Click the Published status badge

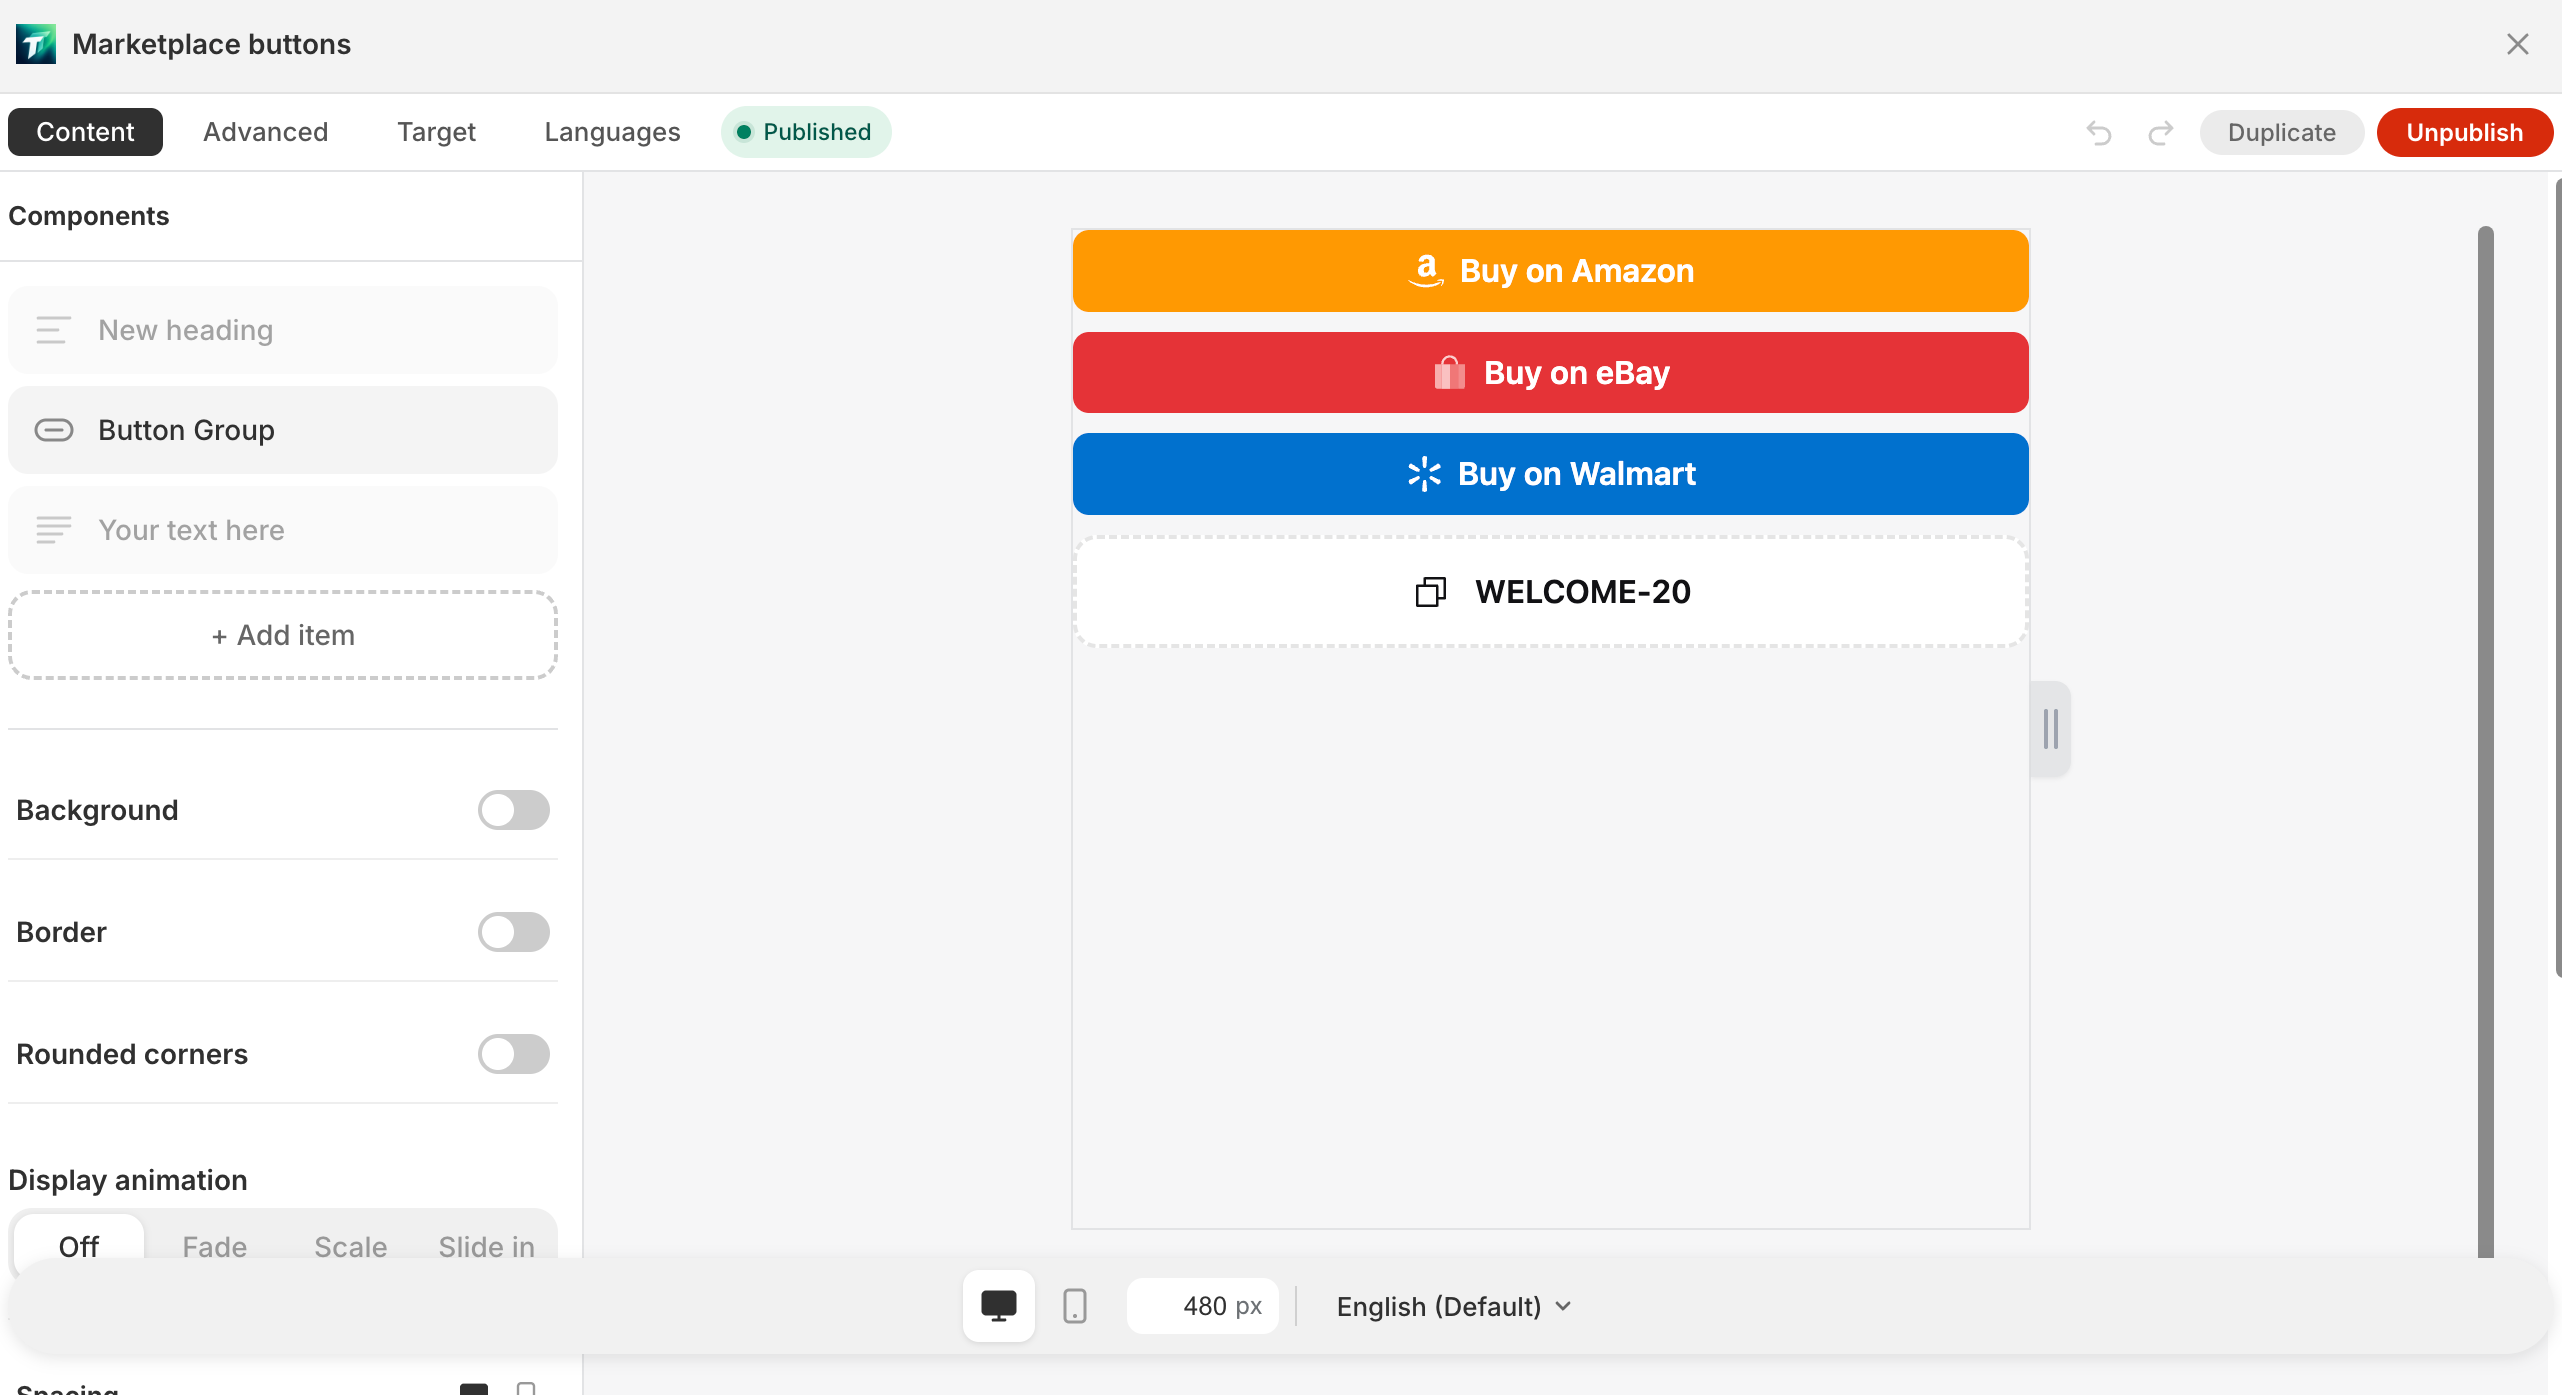tap(806, 132)
